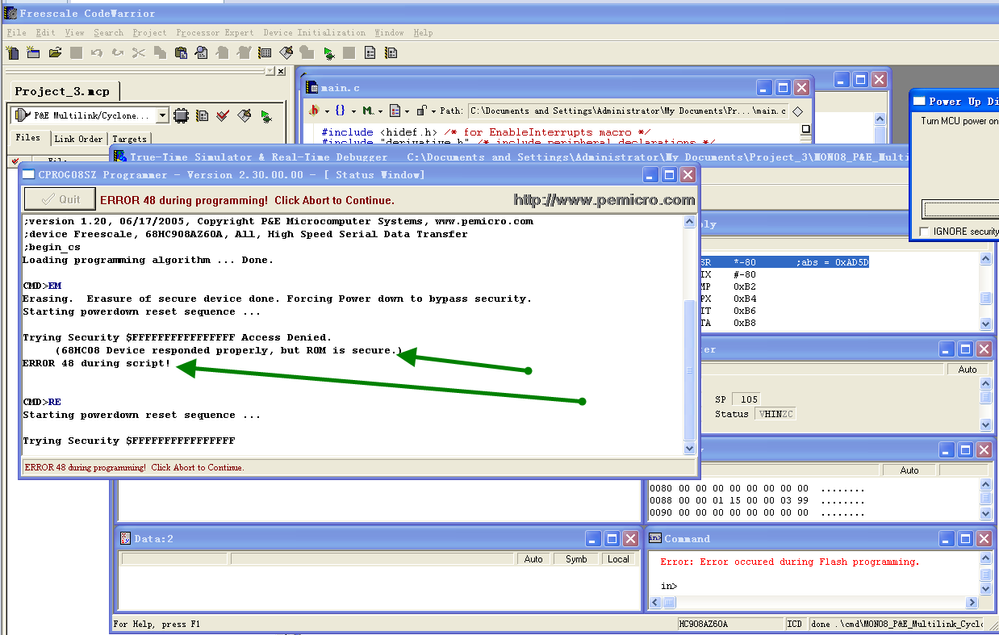Tick the IGNORE security checkbox in Power Up dialog
999x635 pixels.
[924, 231]
